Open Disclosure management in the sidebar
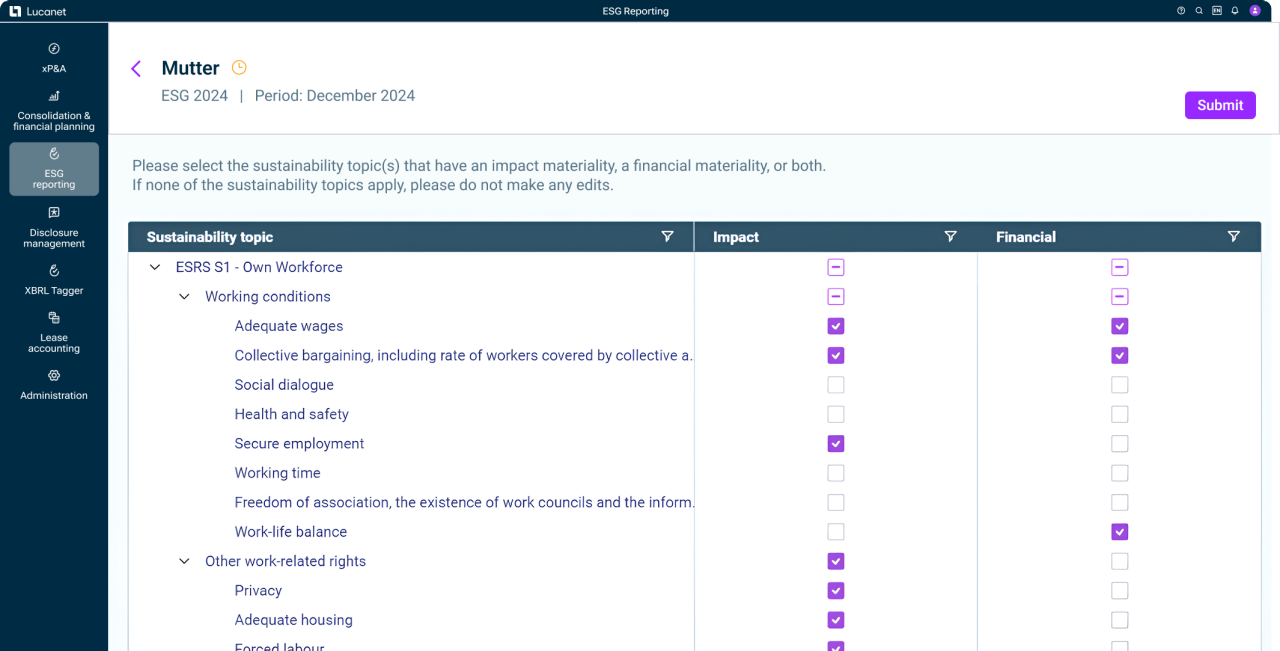1280x651 pixels. coord(54,227)
